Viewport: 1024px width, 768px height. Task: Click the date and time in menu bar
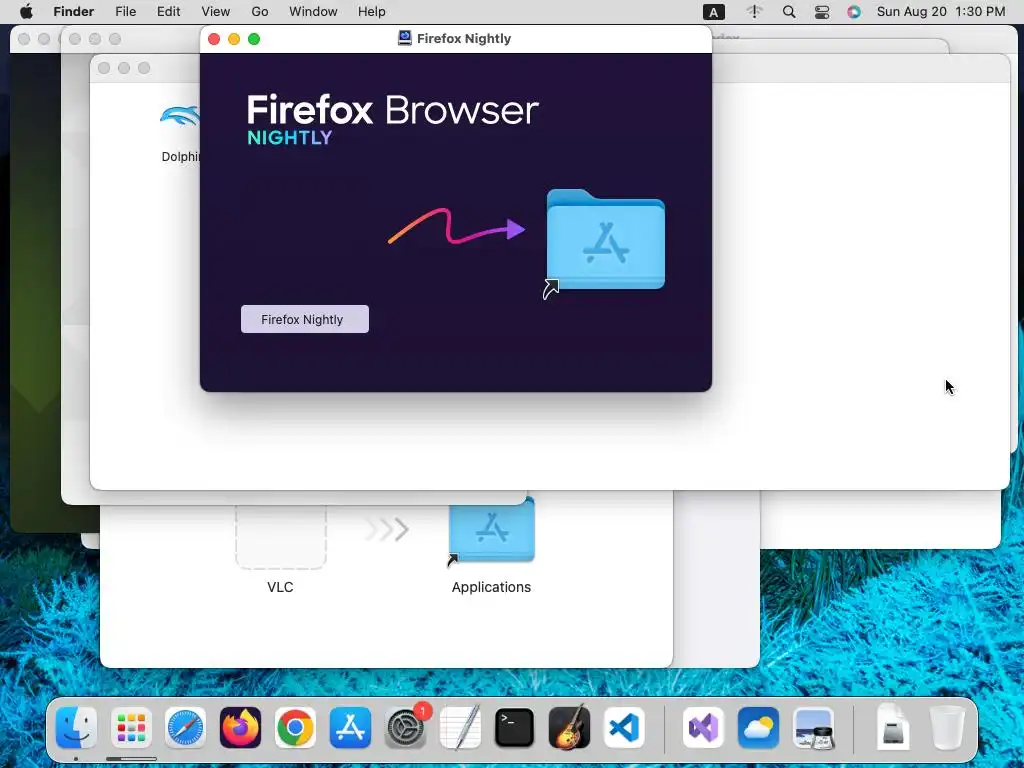[941, 12]
